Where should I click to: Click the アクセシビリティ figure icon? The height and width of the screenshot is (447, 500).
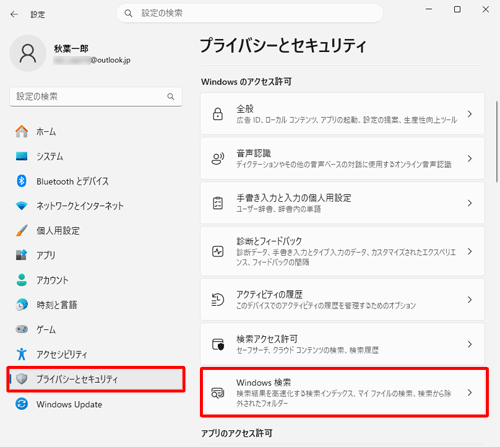click(22, 354)
